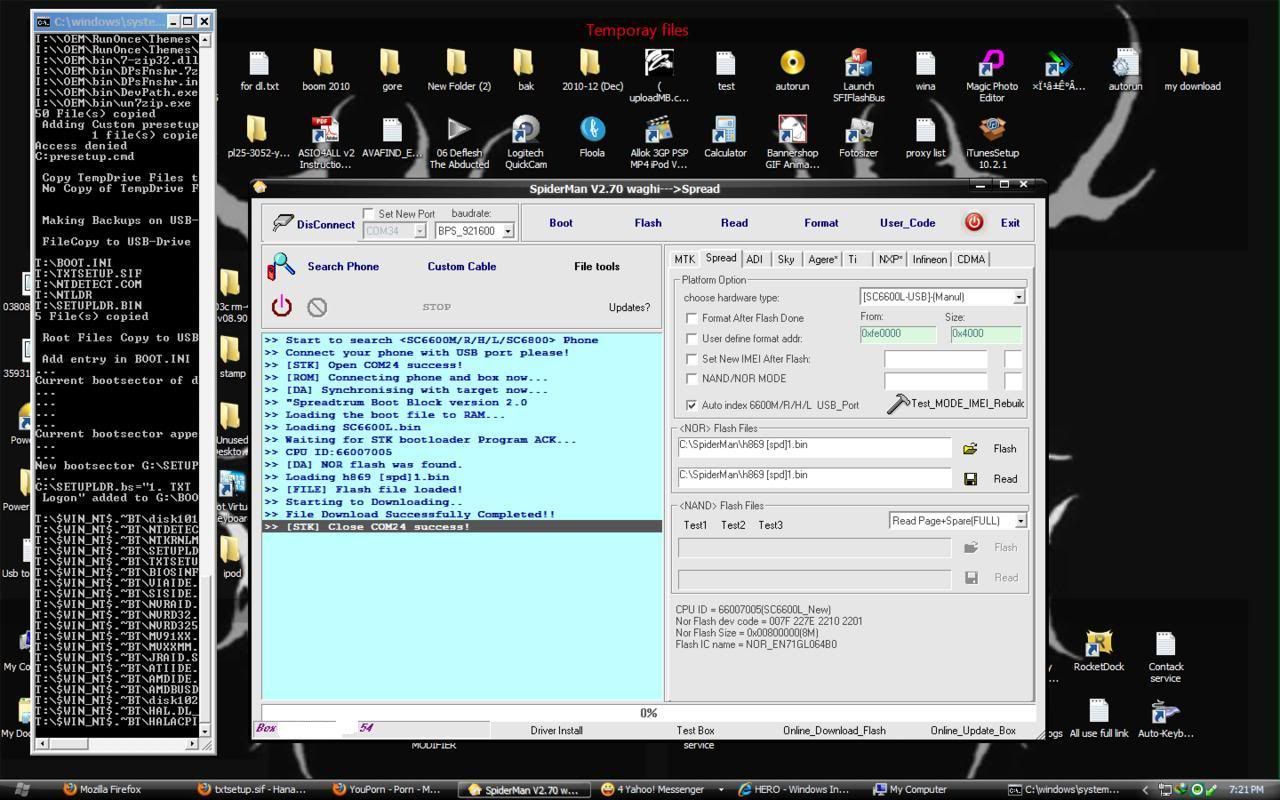Screen dimensions: 1280x800
Task: Click the Online_Download_Flash button
Action: click(x=834, y=730)
